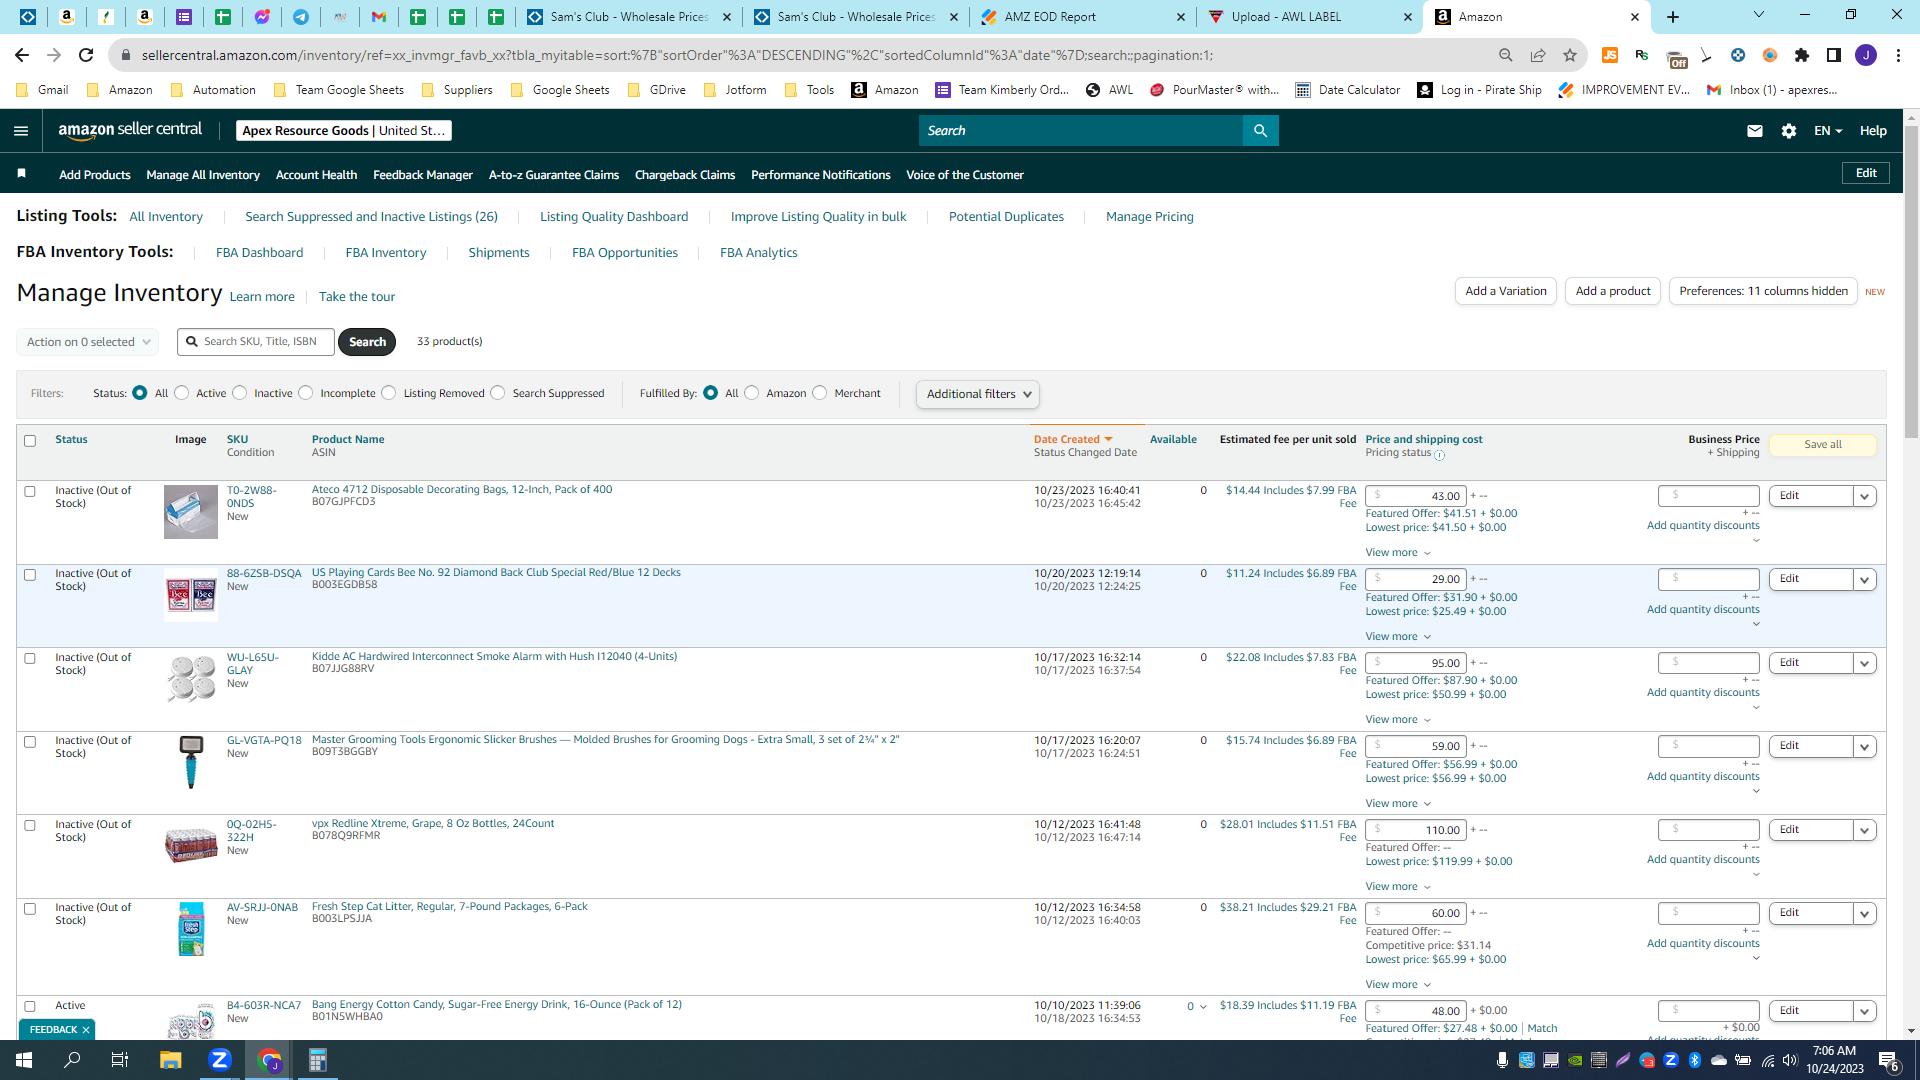Open the Calculator app in taskbar
1920x1080 pixels.
click(x=318, y=1060)
